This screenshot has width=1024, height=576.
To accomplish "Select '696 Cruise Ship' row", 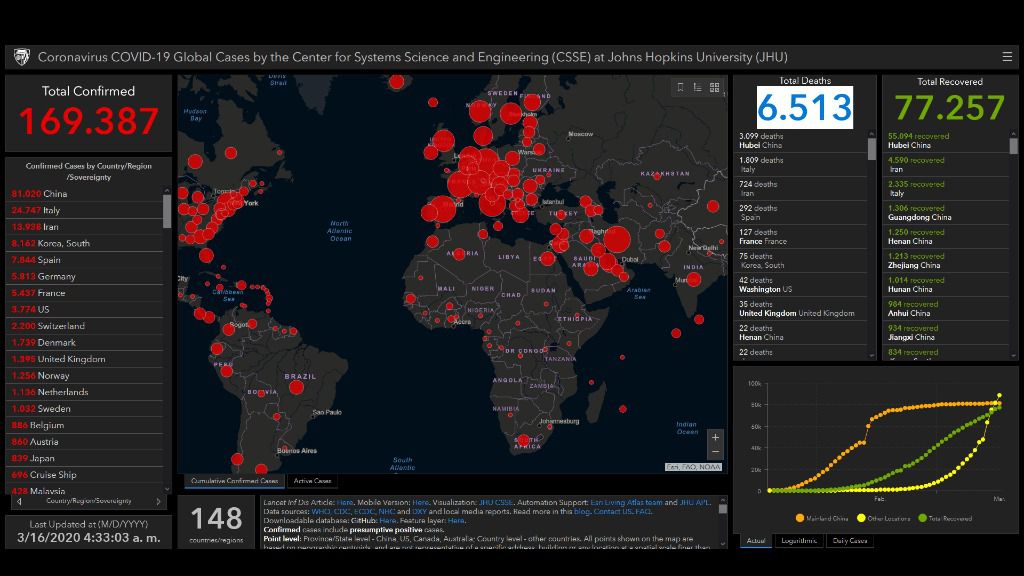I will 84,475.
